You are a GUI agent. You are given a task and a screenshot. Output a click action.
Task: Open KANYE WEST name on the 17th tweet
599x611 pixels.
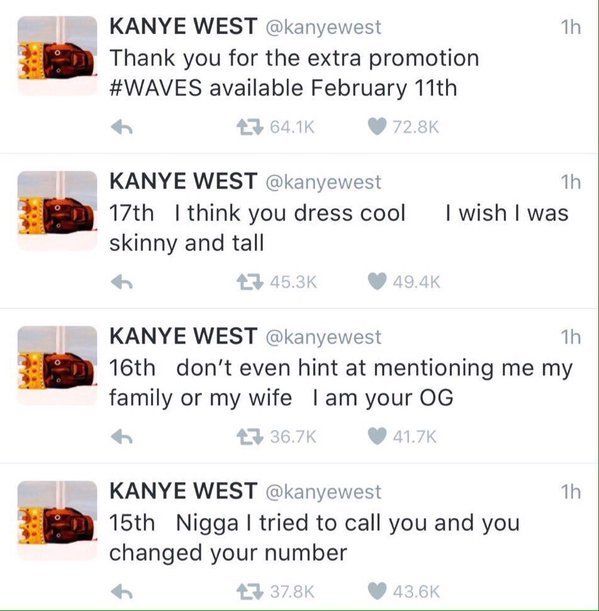(183, 182)
